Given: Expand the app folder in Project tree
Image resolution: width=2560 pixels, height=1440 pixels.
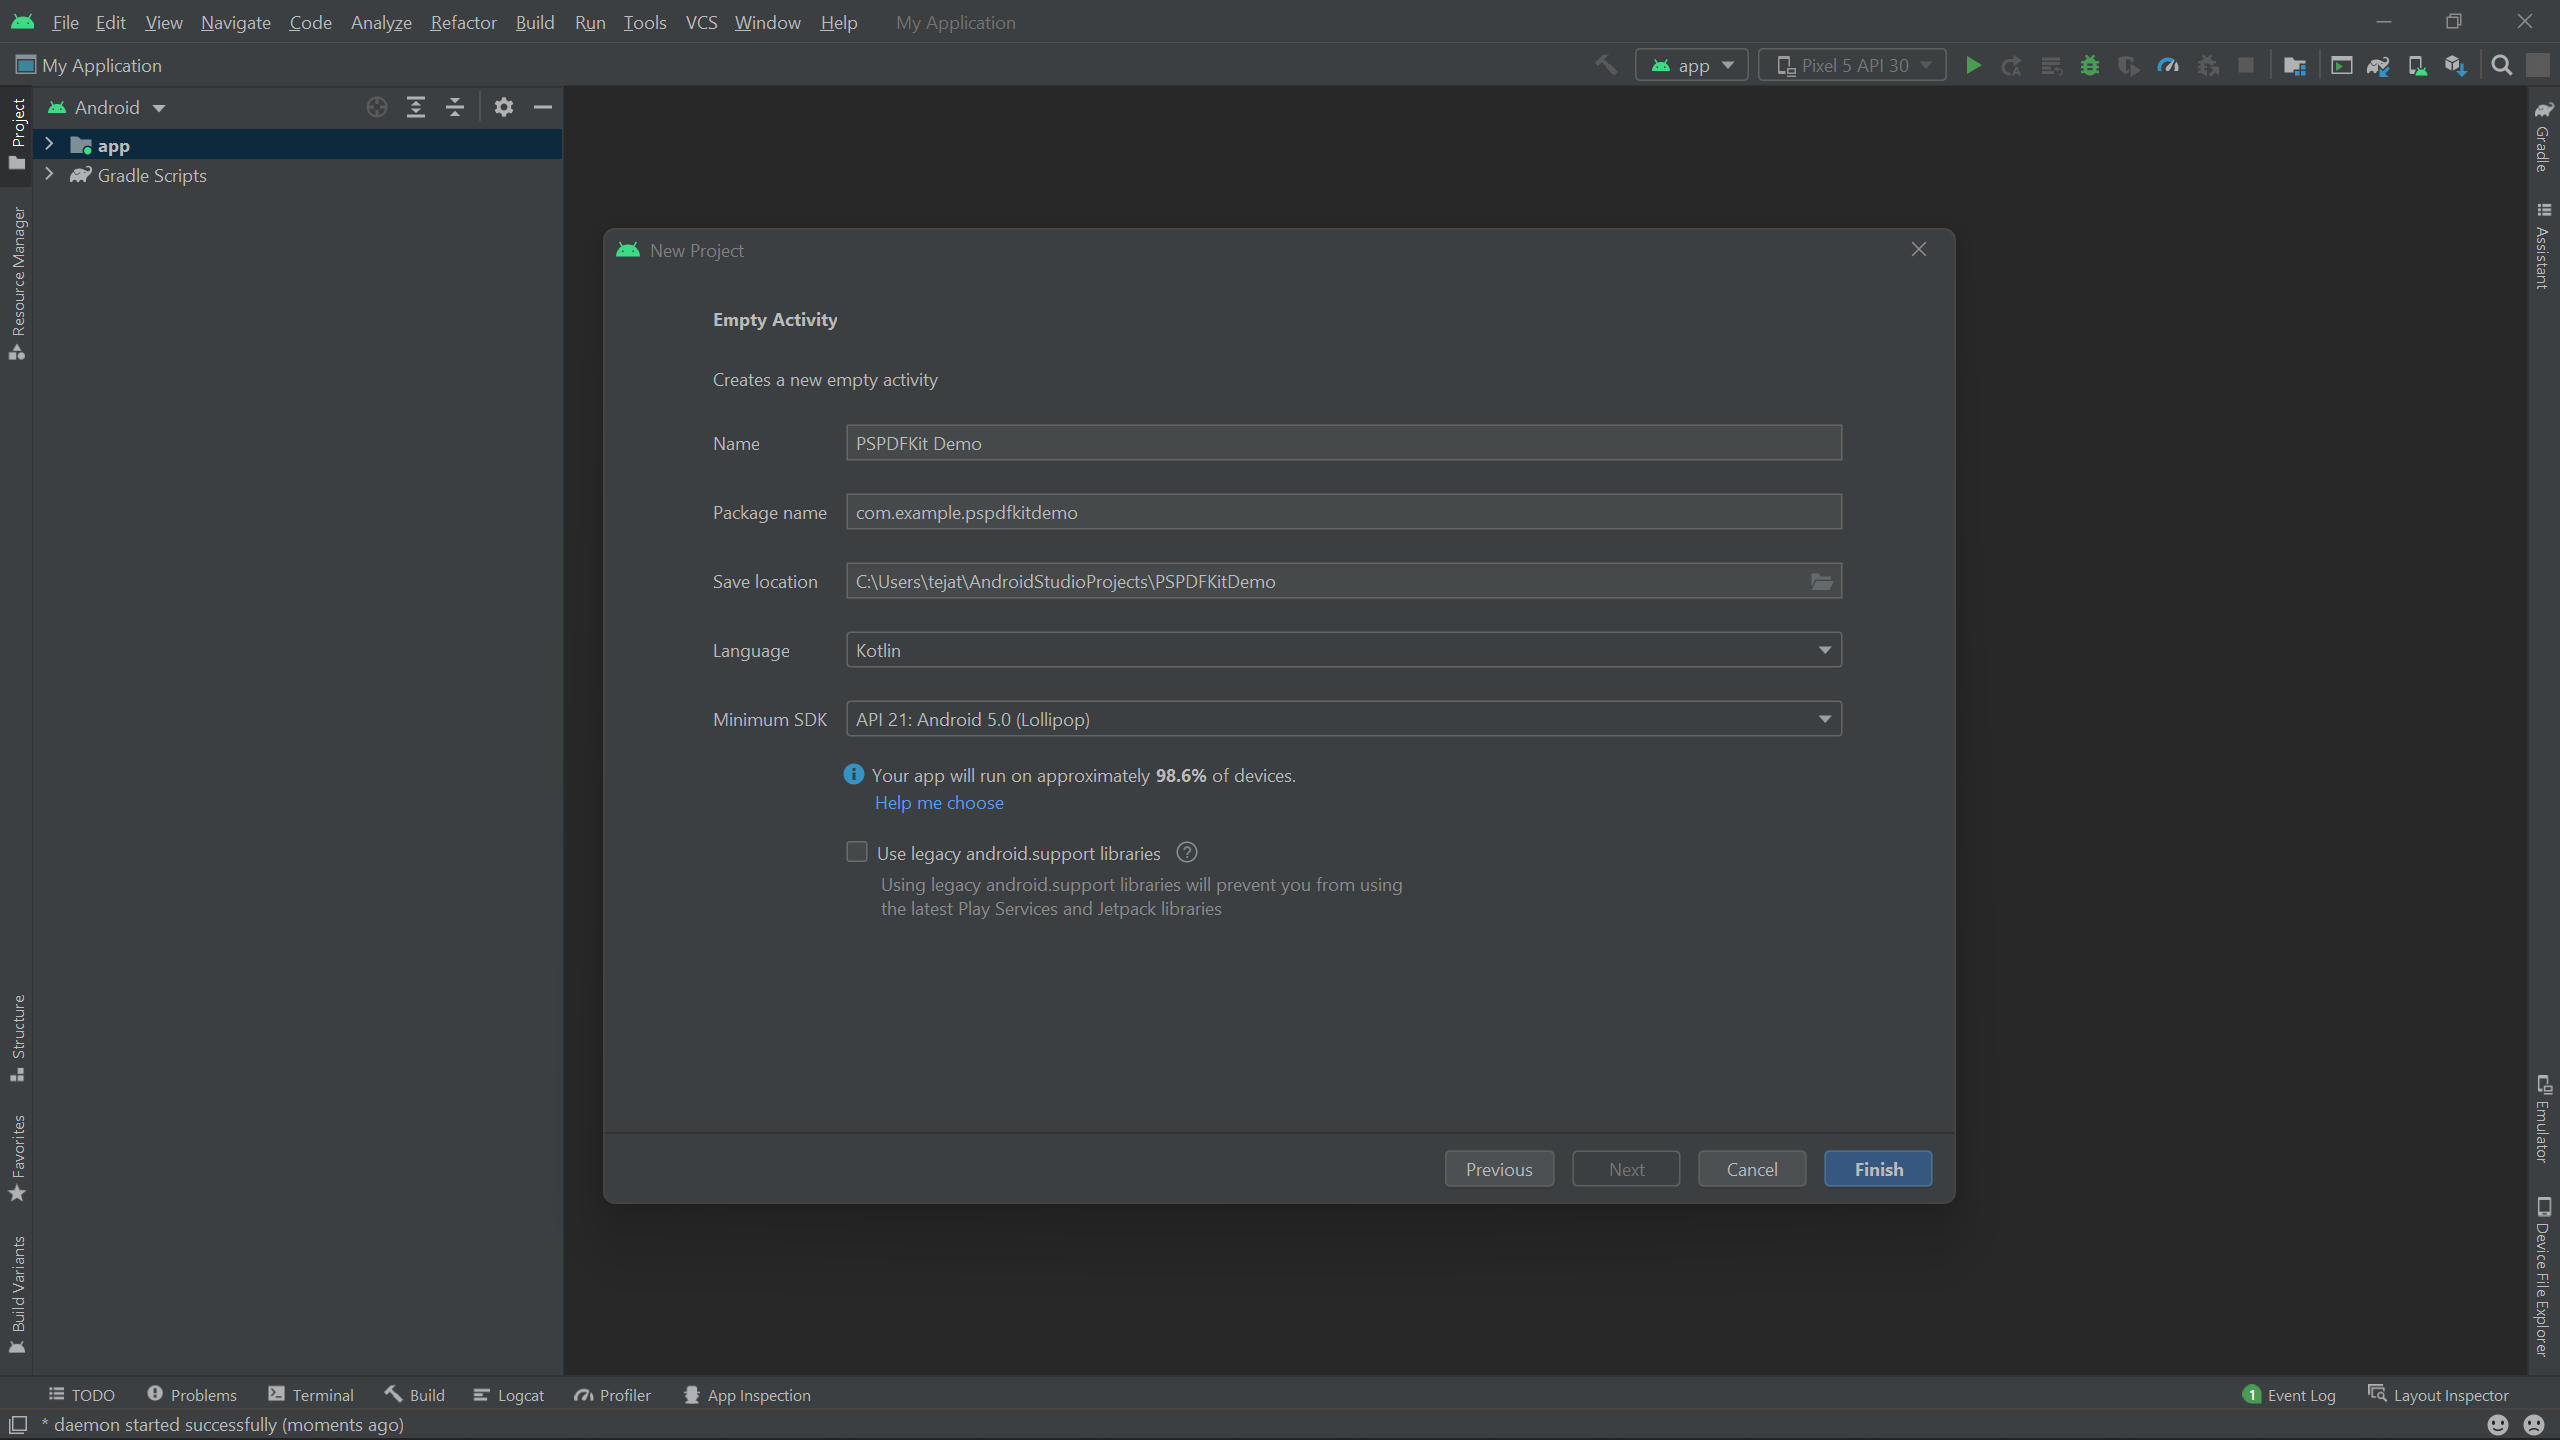Looking at the screenshot, I should (x=49, y=144).
